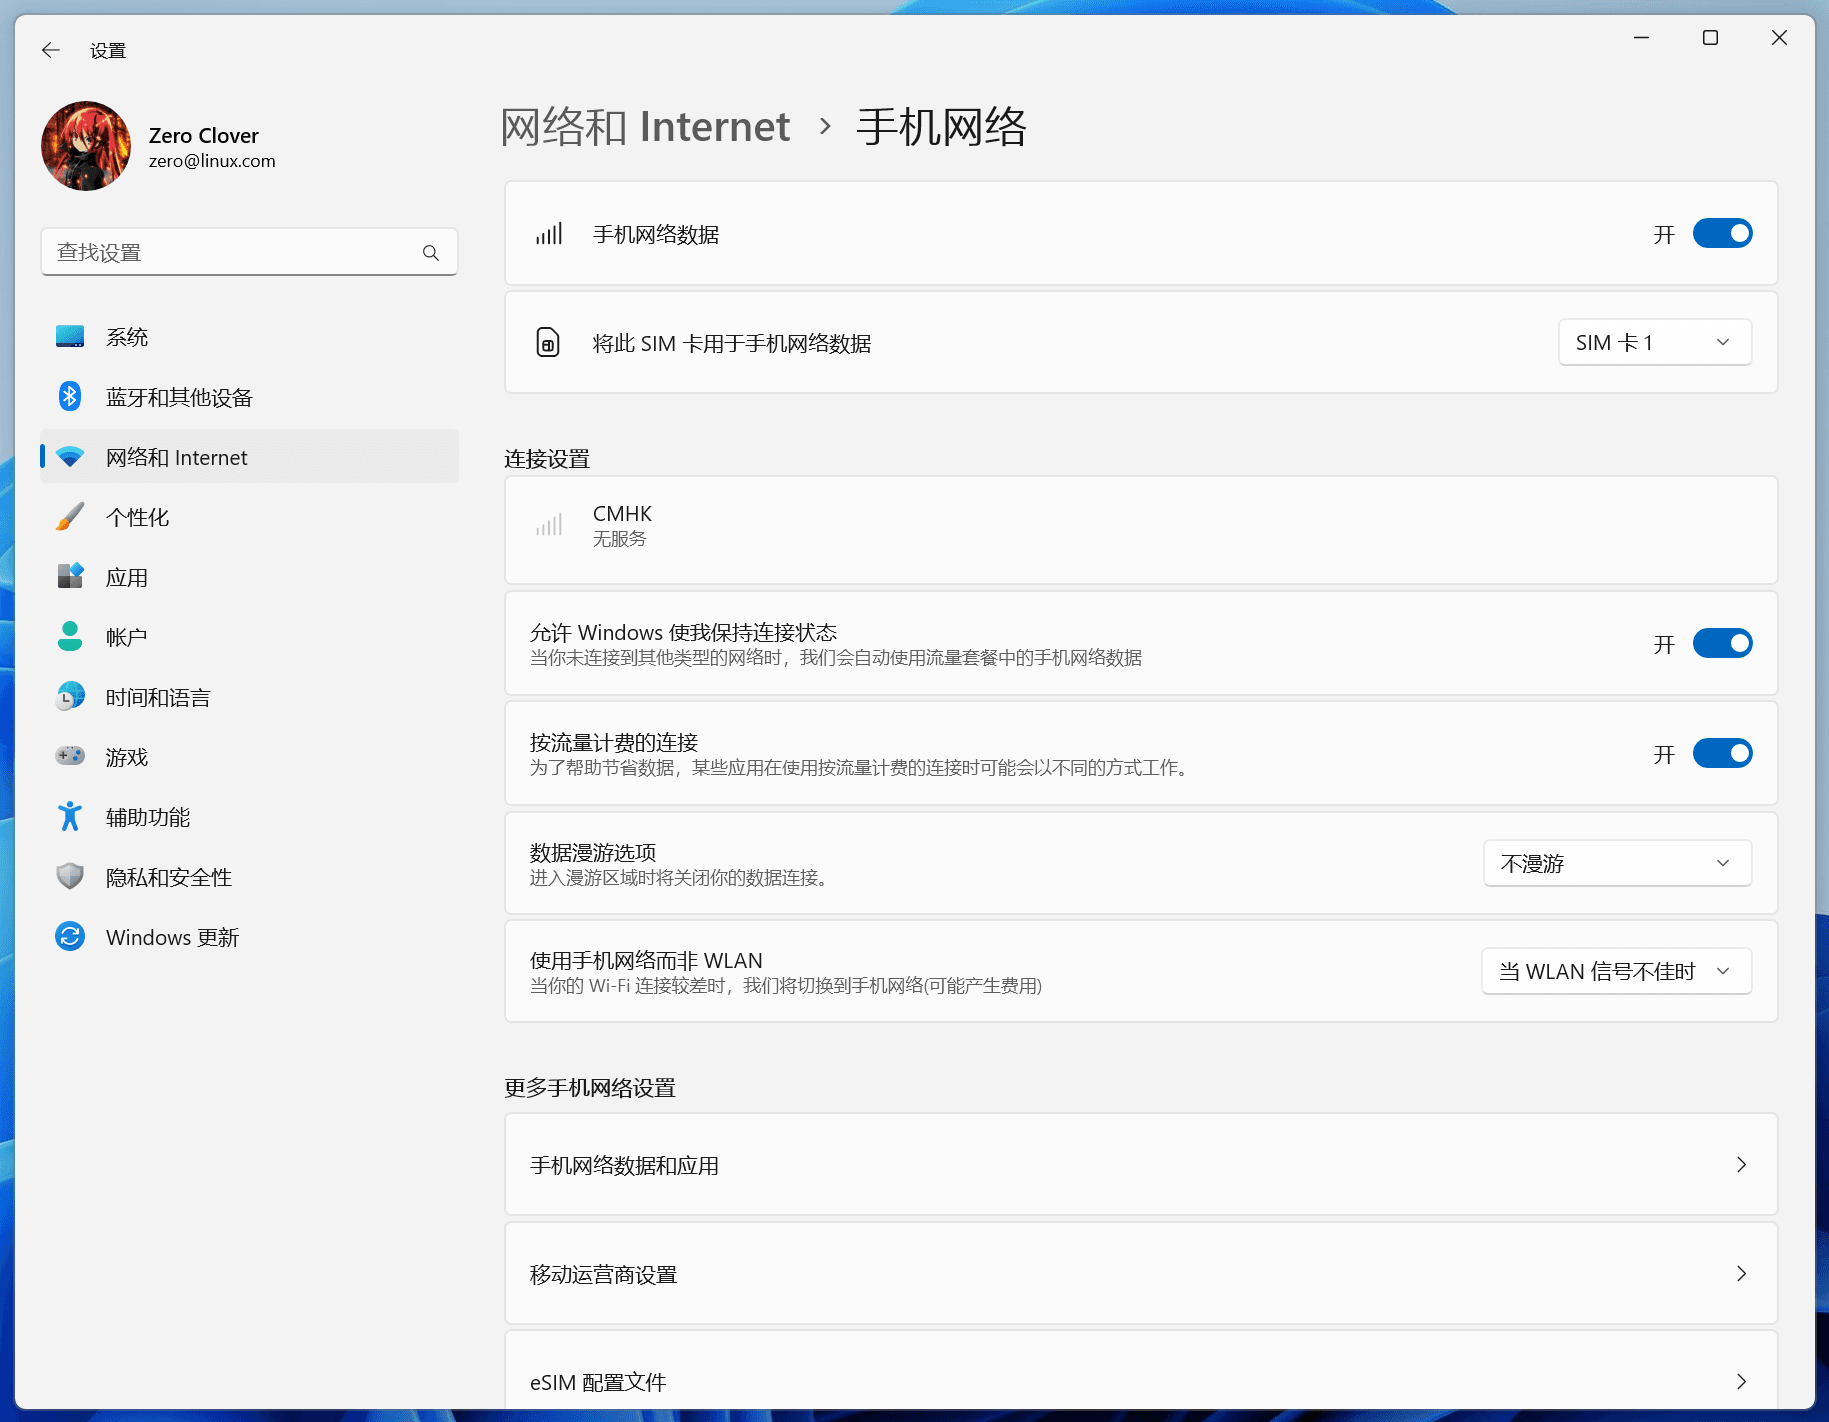Click the 设置 window title text
Viewport: 1829px width, 1422px height.
tap(108, 51)
